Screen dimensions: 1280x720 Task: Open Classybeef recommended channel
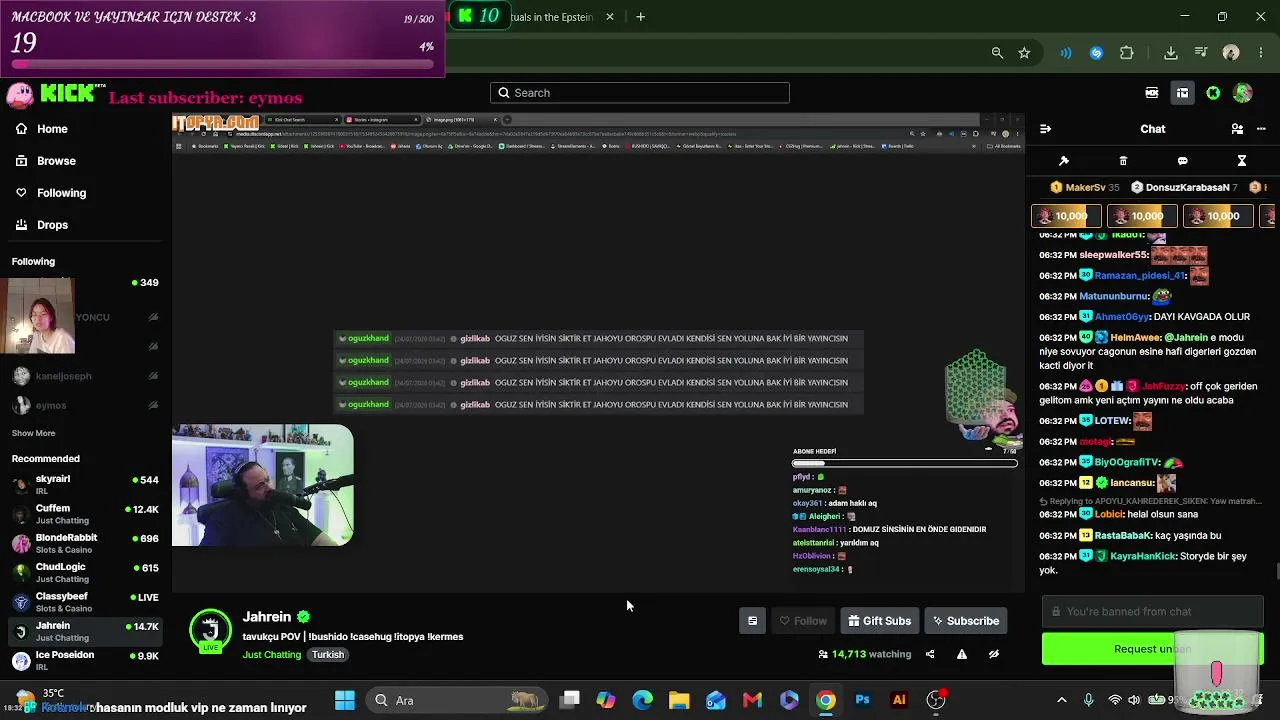tap(85, 602)
